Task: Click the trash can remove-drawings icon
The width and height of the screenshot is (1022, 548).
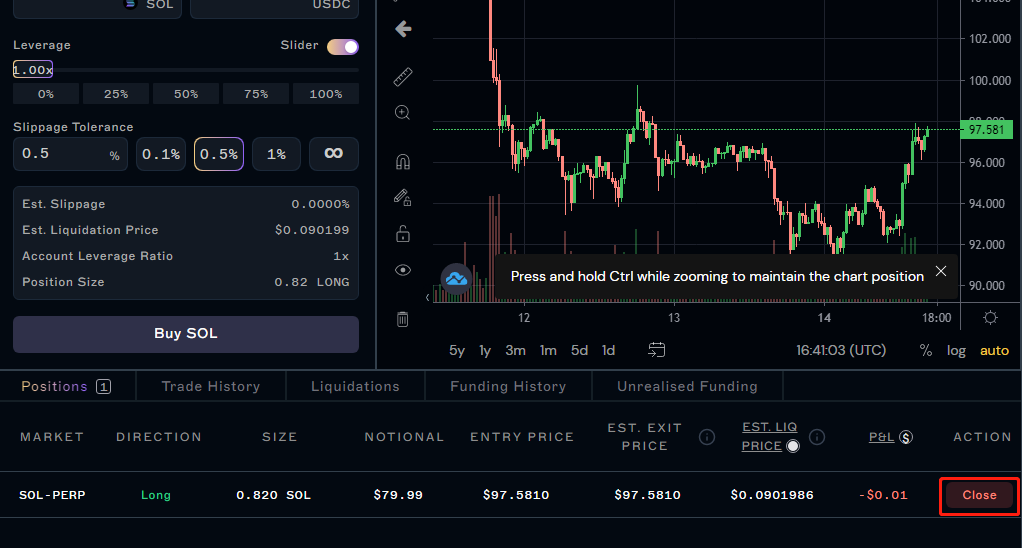Action: click(x=403, y=319)
